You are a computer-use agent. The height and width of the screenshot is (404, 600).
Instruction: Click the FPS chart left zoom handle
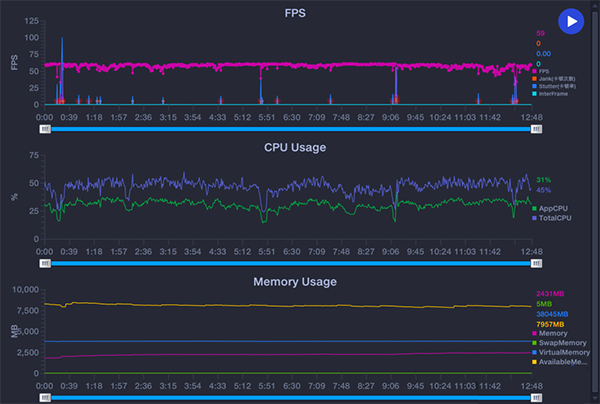45,128
